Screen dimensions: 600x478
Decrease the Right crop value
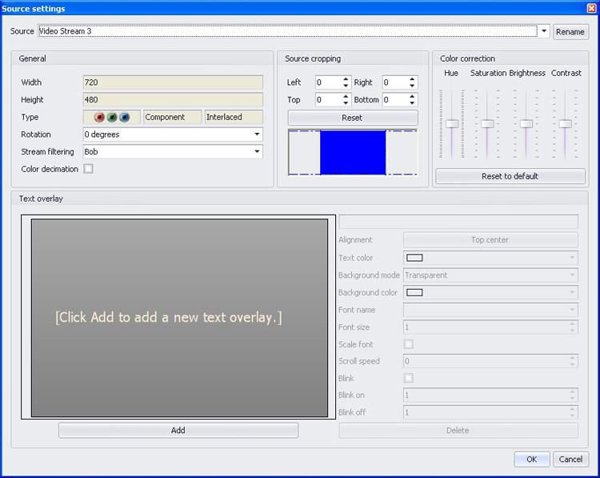(x=412, y=86)
